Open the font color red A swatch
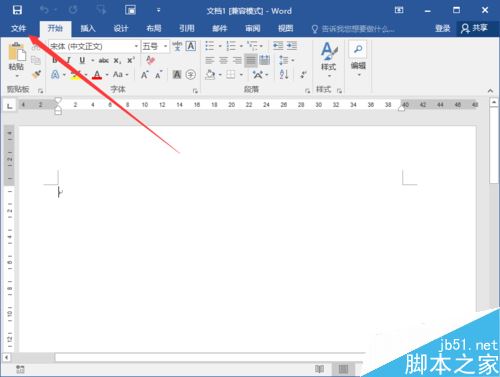The height and width of the screenshot is (377, 500). [97, 75]
